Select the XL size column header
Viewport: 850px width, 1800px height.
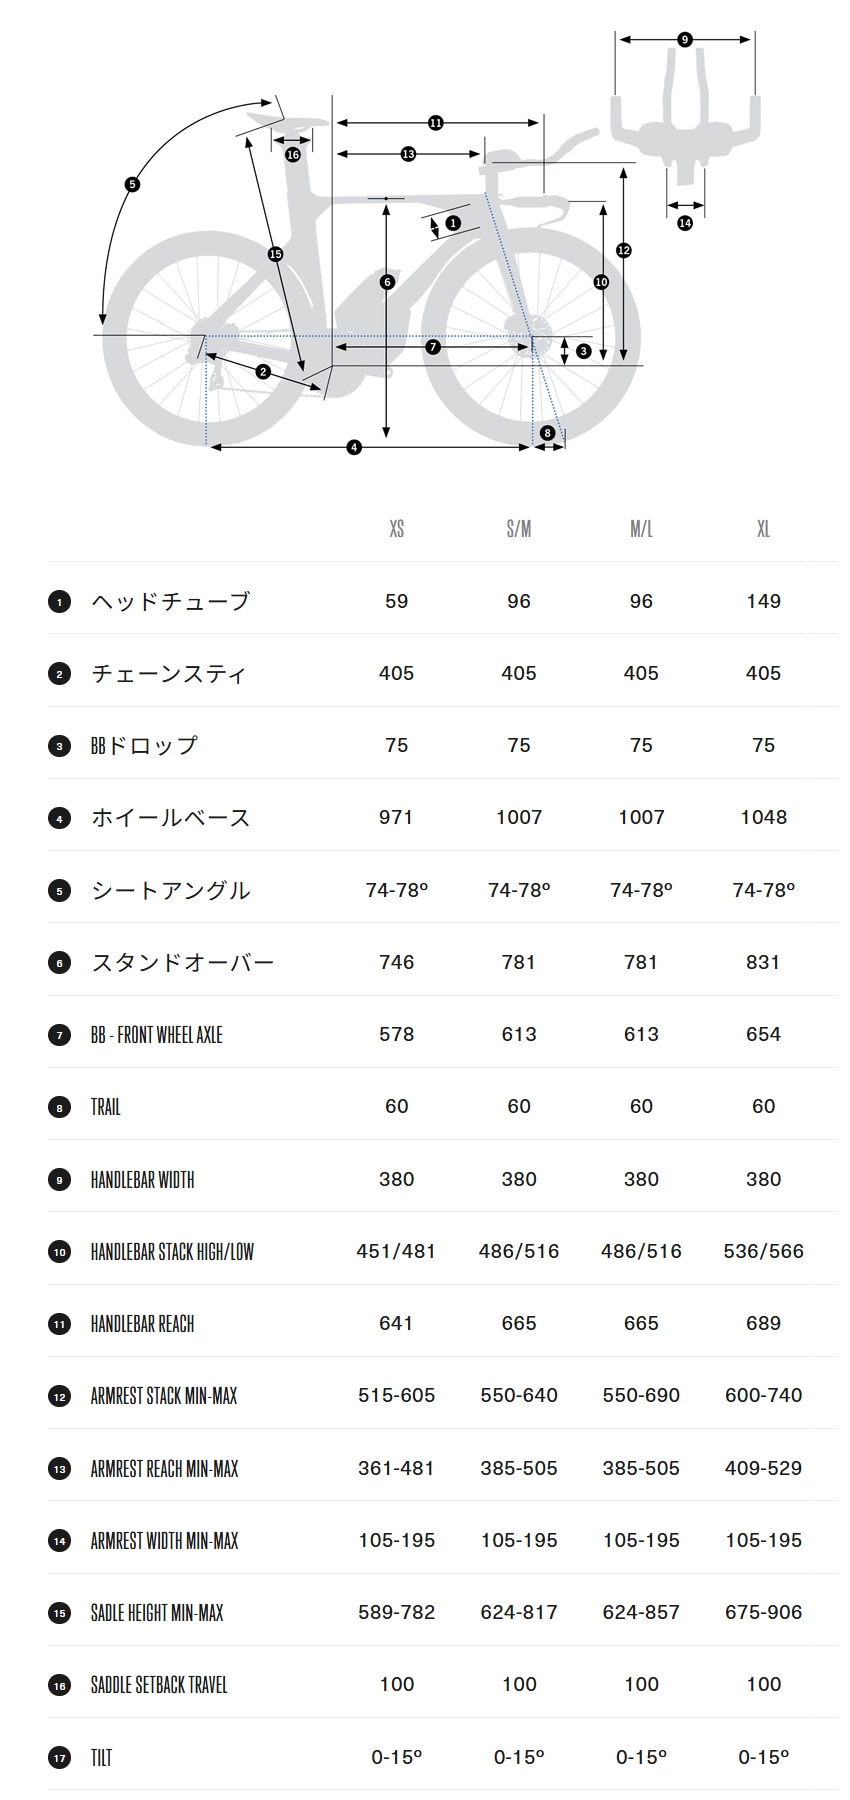[x=763, y=529]
